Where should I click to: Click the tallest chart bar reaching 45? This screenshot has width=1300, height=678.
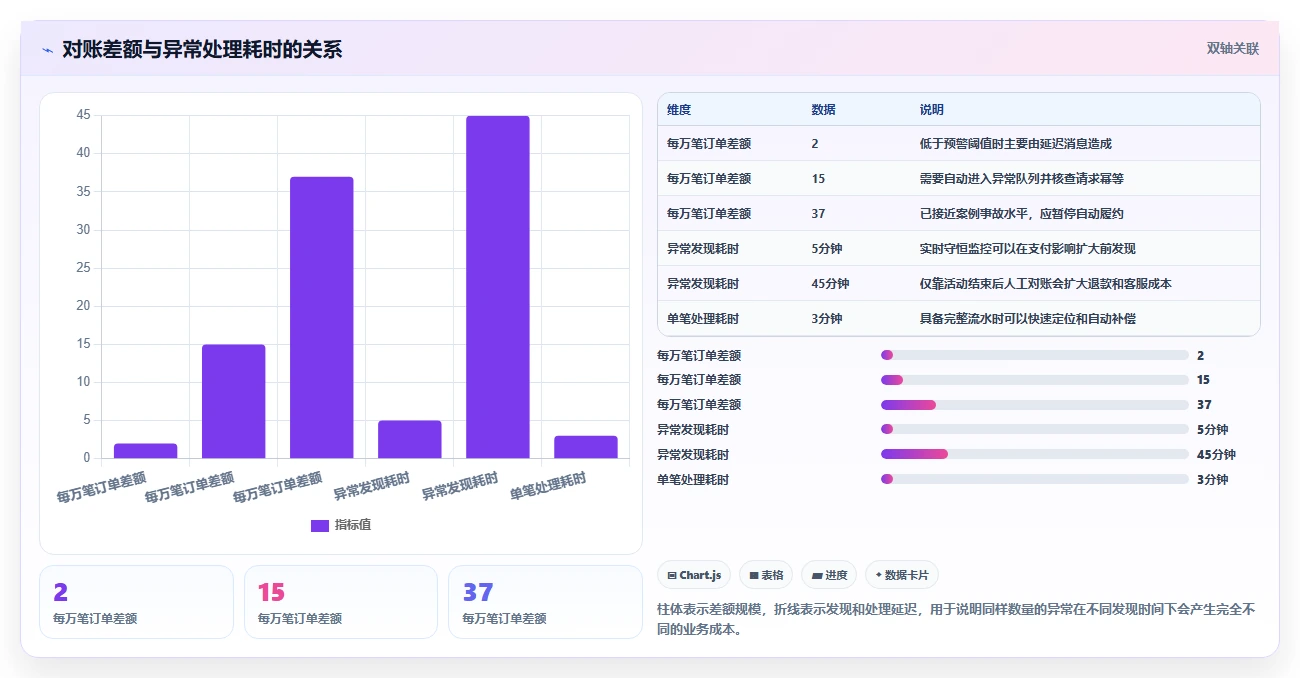point(497,287)
